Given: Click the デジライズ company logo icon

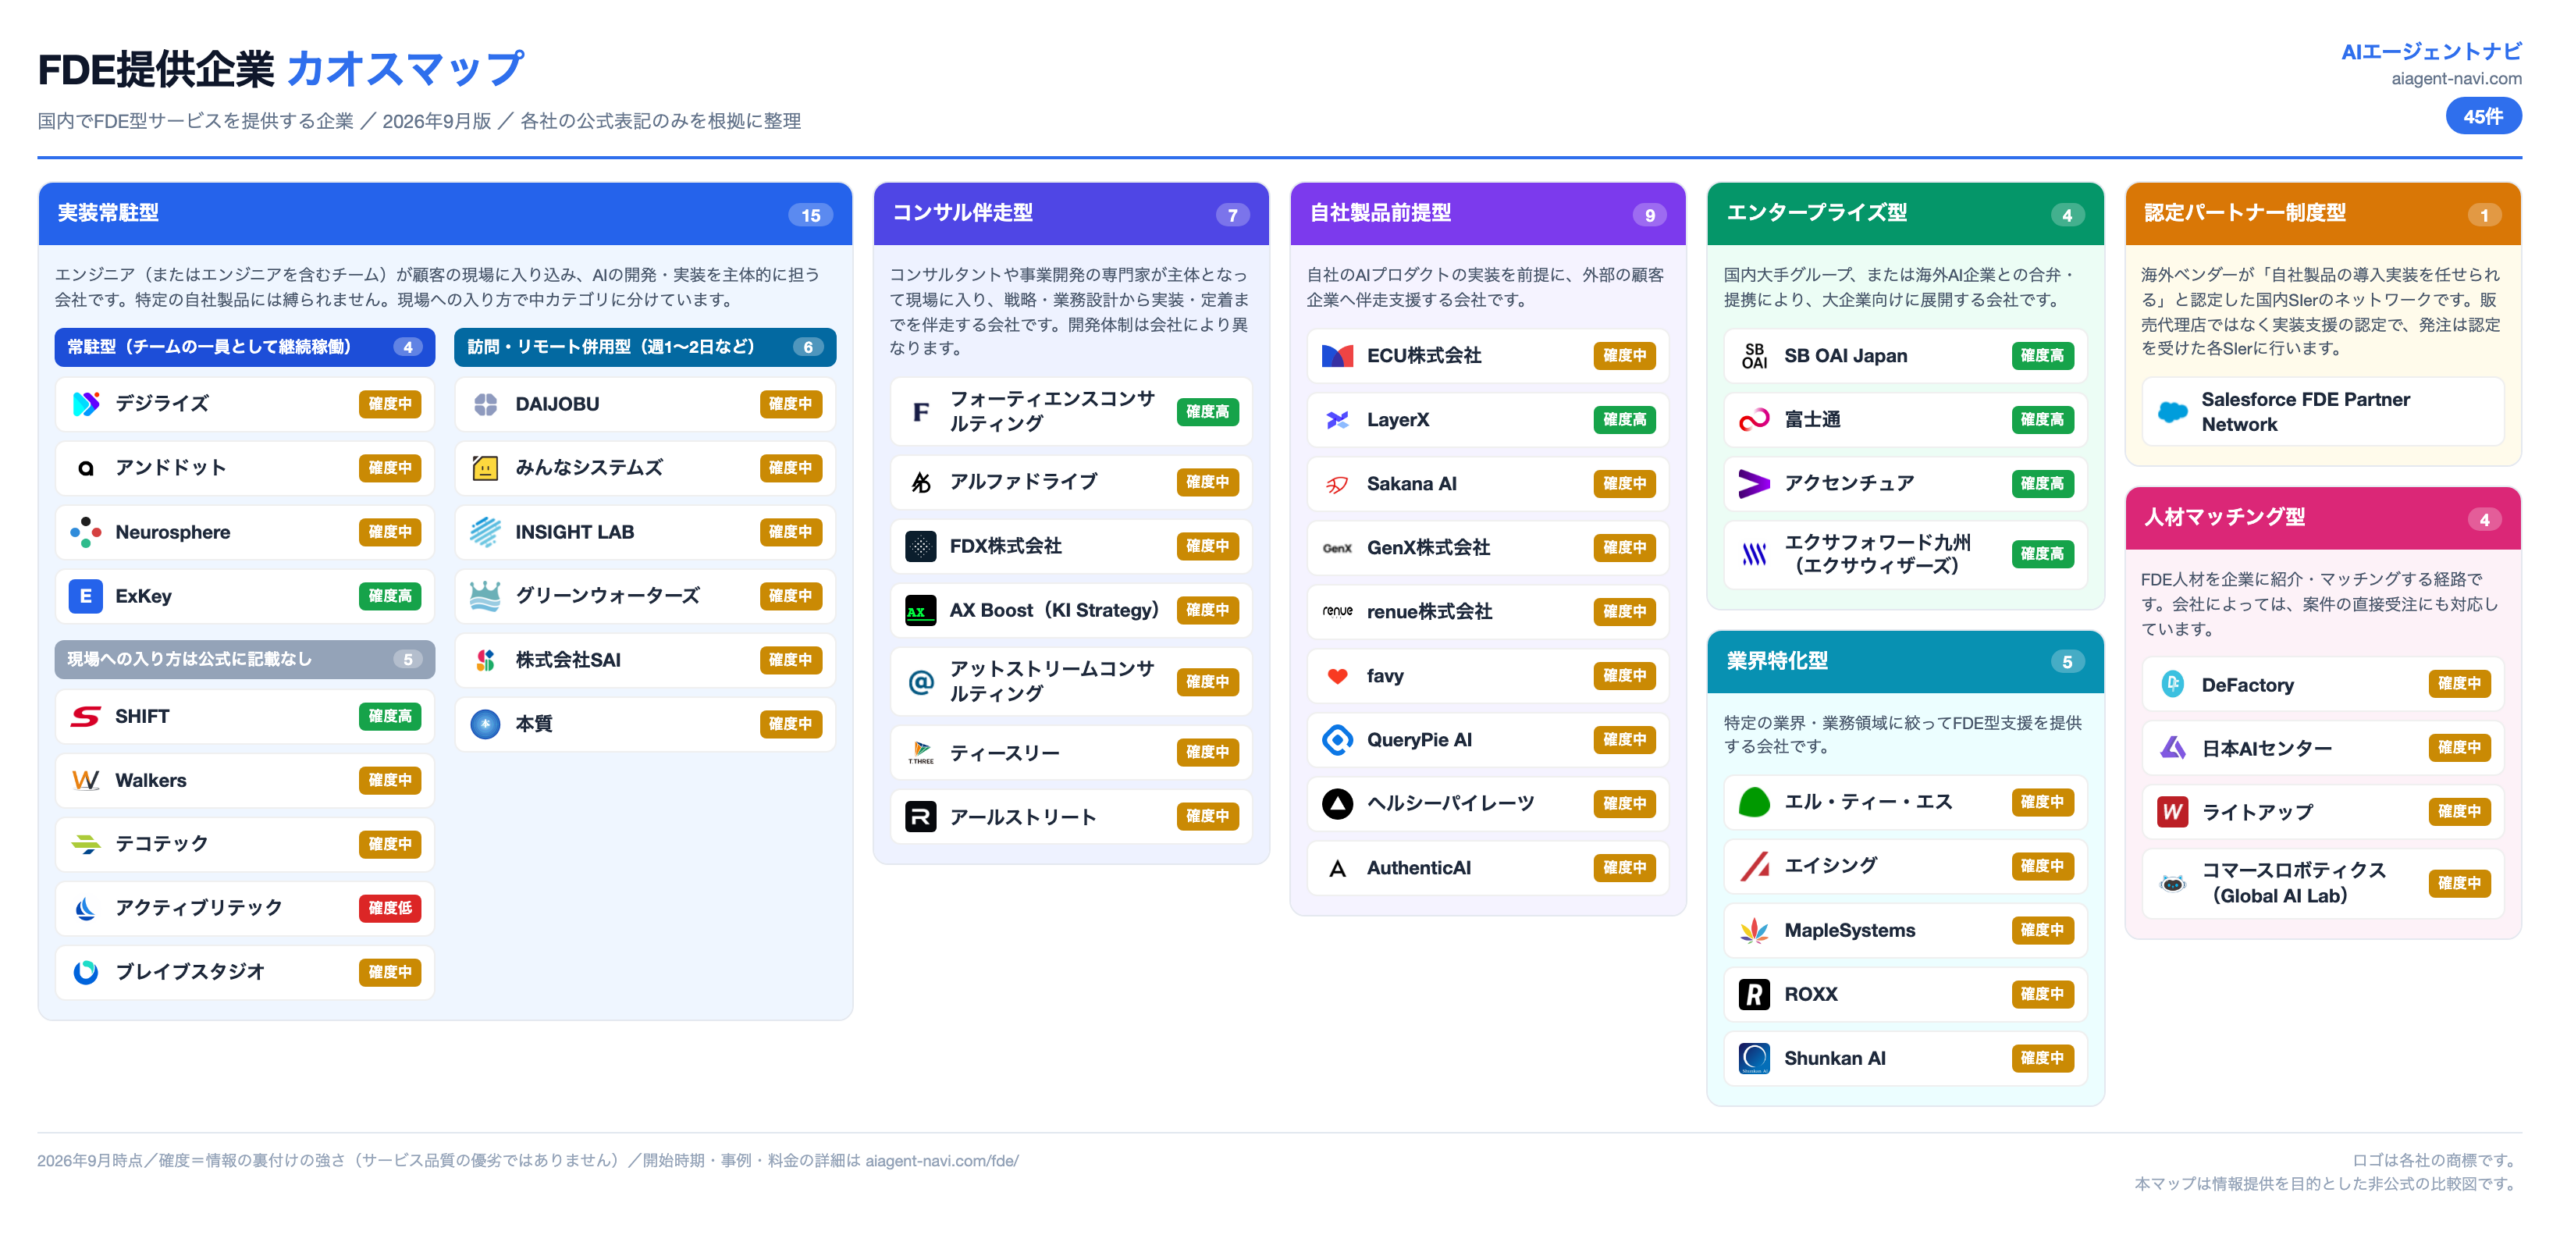Looking at the screenshot, I should tap(86, 404).
